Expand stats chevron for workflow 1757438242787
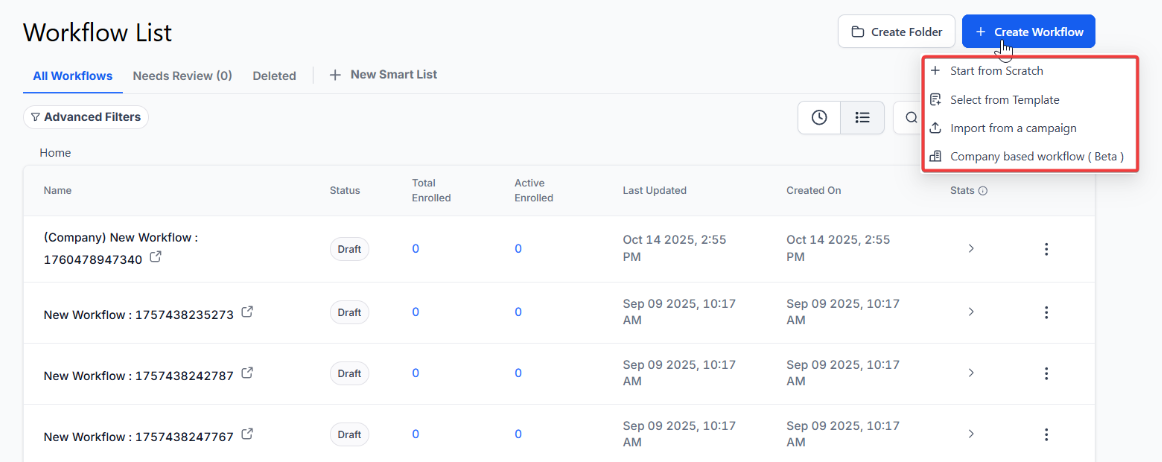The height and width of the screenshot is (462, 1162). [x=970, y=374]
